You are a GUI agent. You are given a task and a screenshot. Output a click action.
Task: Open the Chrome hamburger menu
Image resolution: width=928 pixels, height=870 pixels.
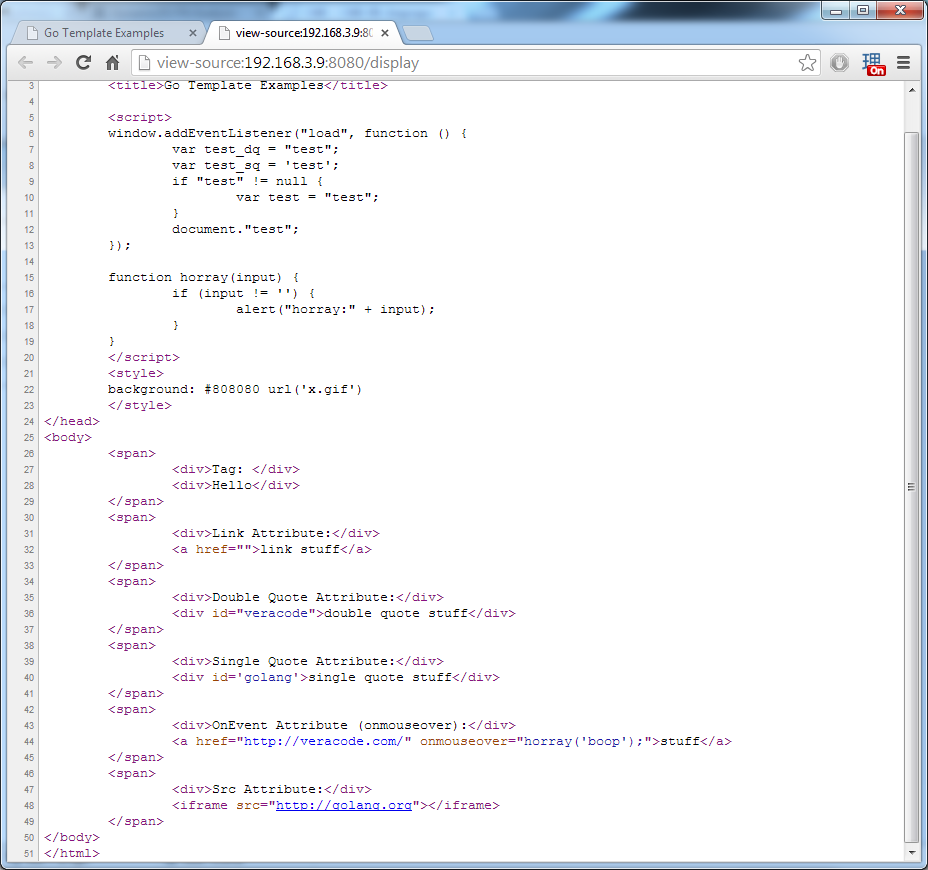pyautogui.click(x=903, y=63)
